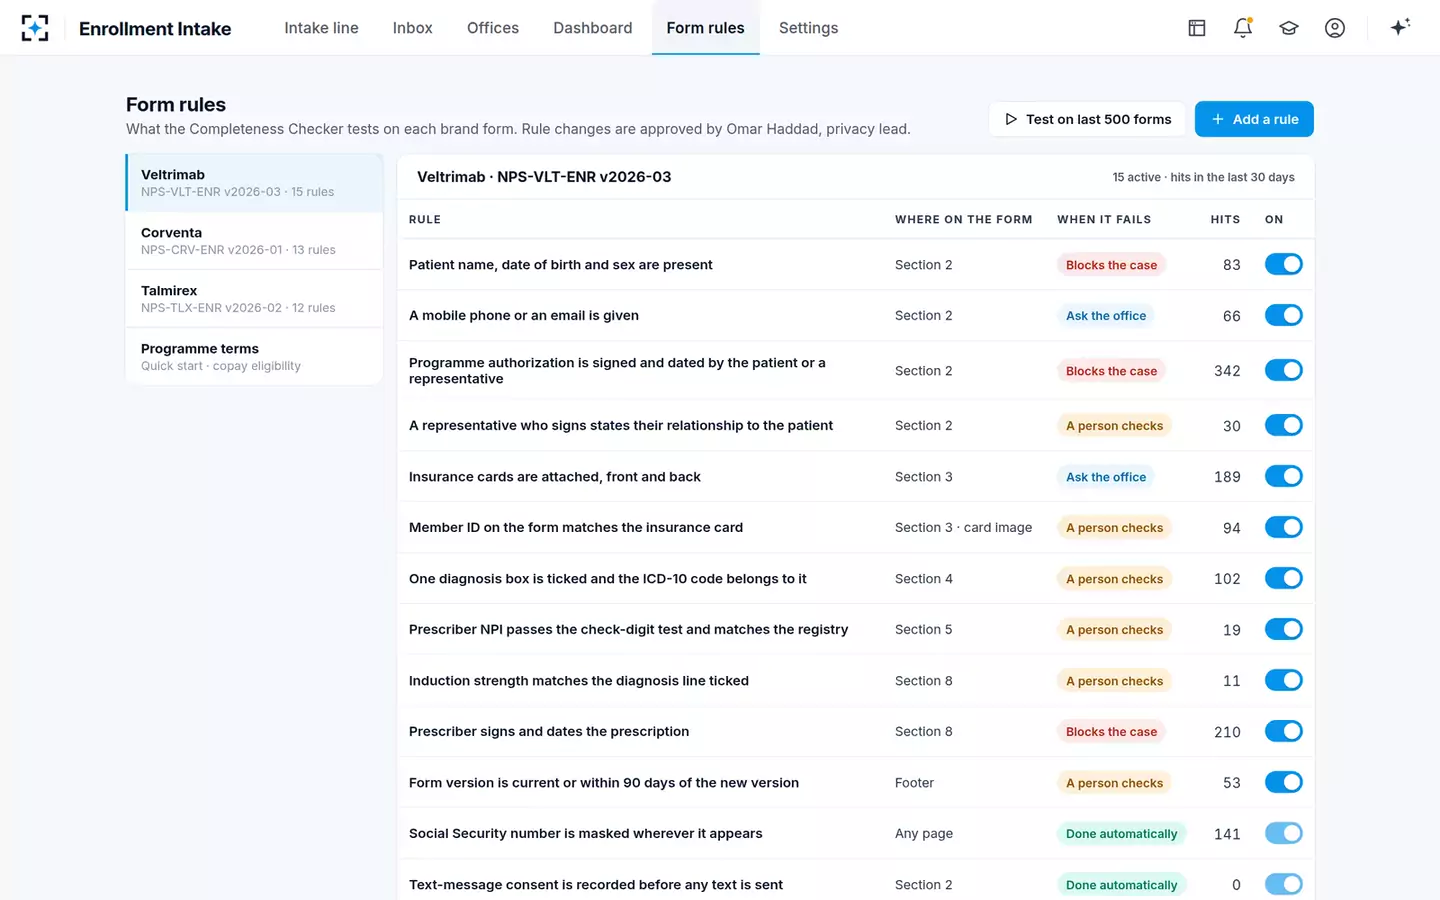Click the RULE column header
The width and height of the screenshot is (1440, 900).
425,219
